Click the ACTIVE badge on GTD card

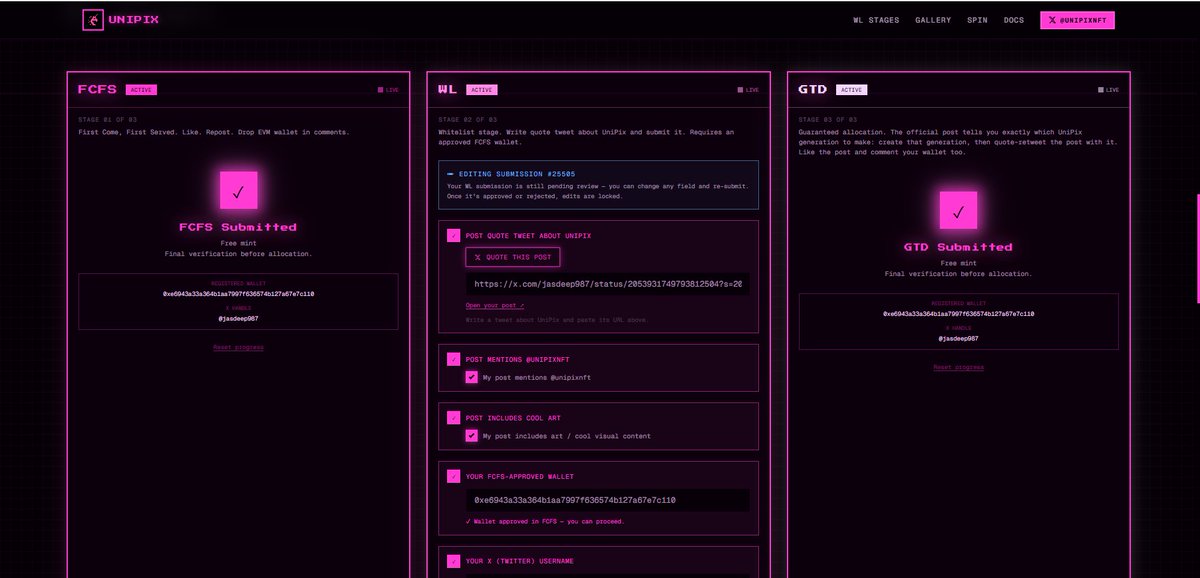[x=851, y=89]
